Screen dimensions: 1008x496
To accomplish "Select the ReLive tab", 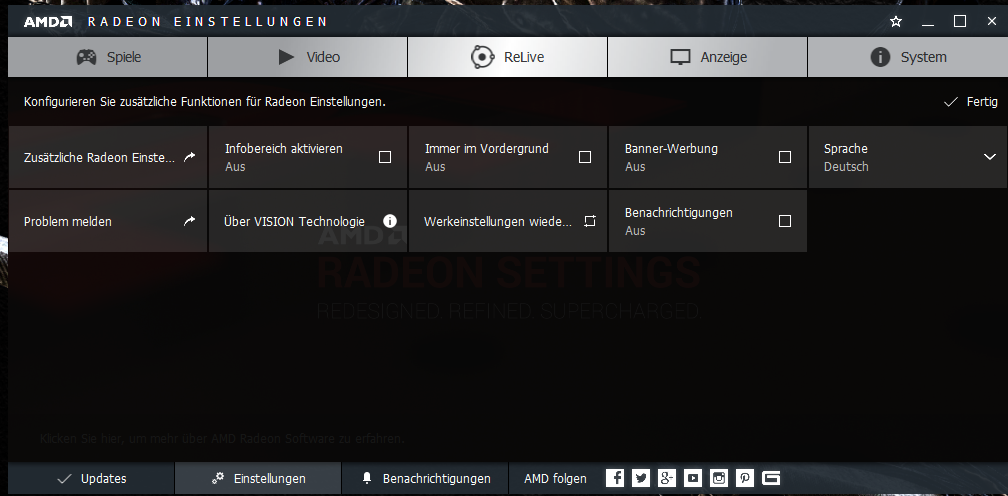I will [507, 57].
